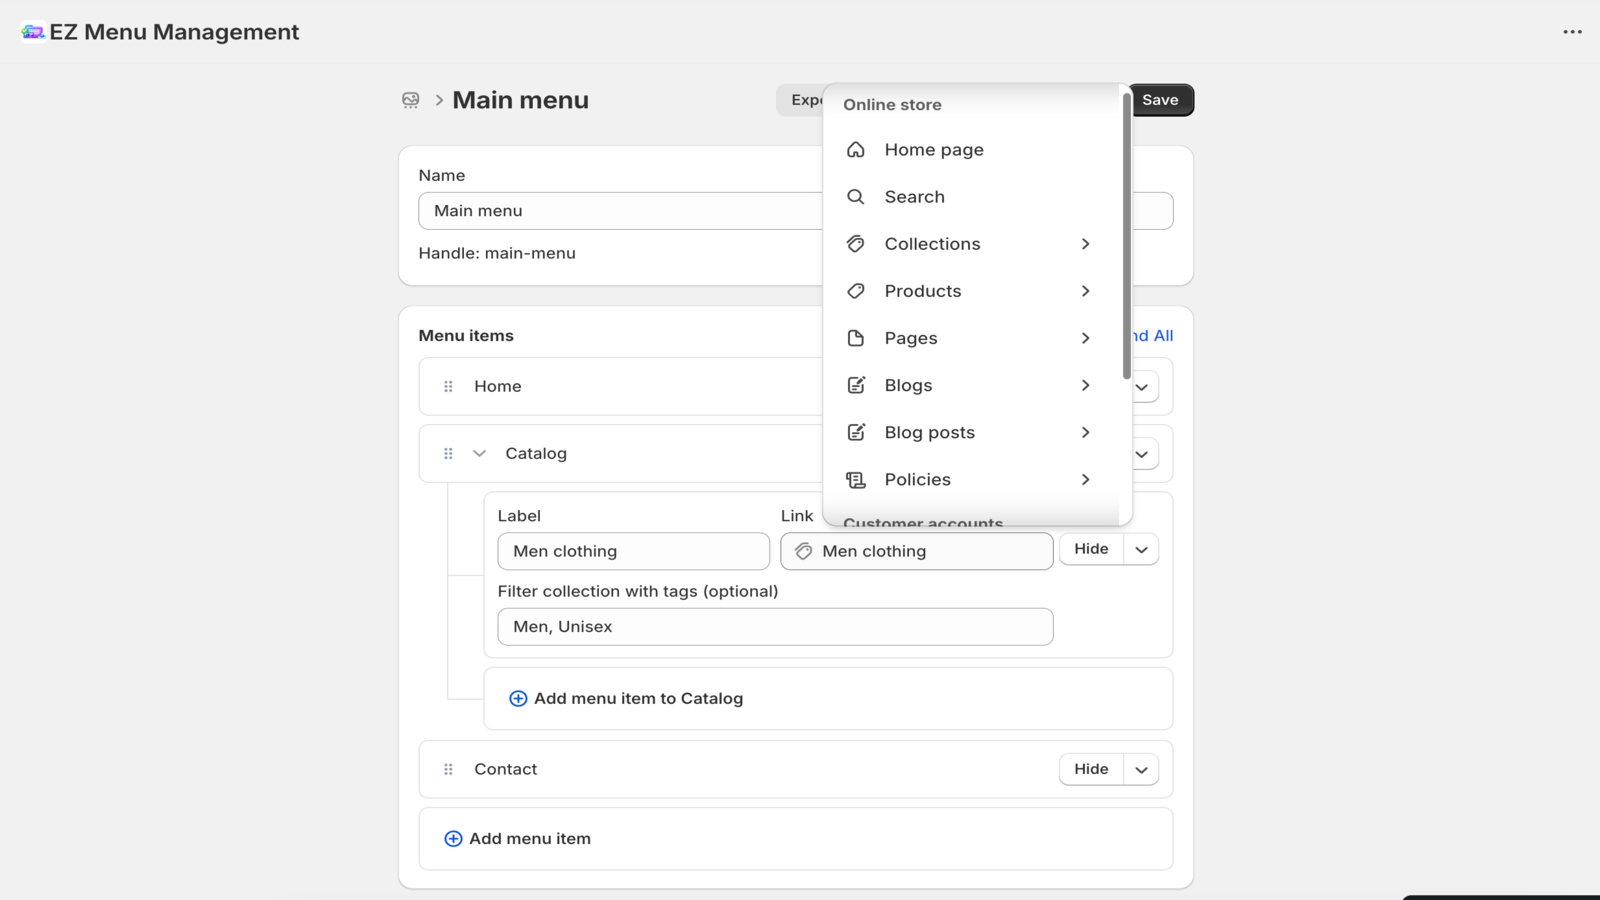Hide the Men clothing menu item
The width and height of the screenshot is (1600, 900).
click(1089, 548)
